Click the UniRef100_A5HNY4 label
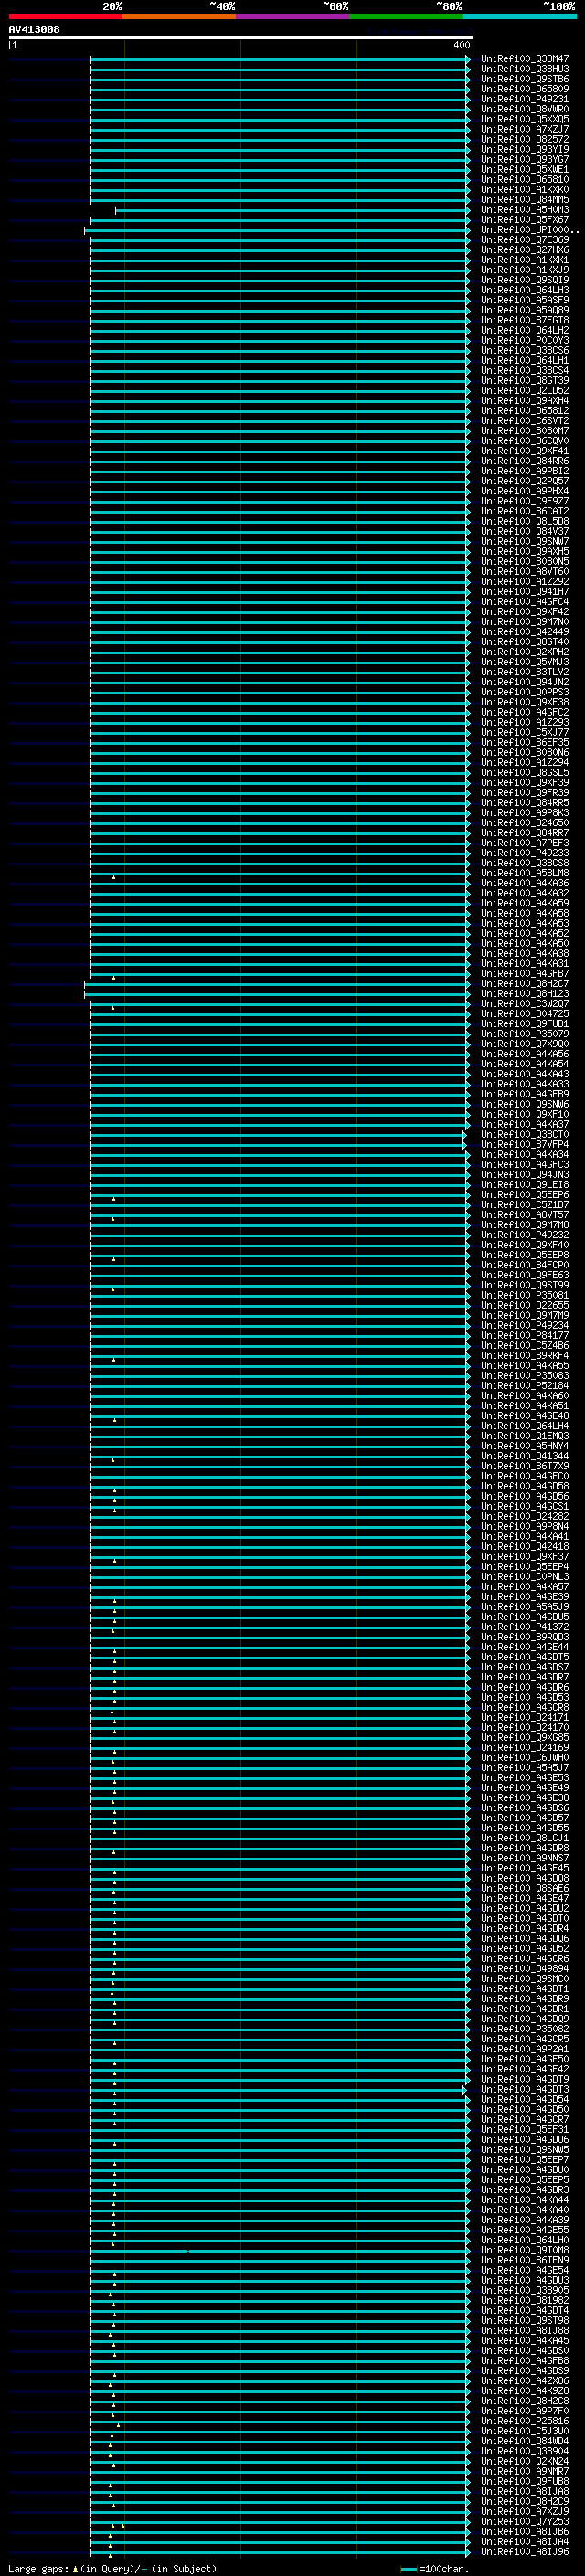 click(x=525, y=1446)
